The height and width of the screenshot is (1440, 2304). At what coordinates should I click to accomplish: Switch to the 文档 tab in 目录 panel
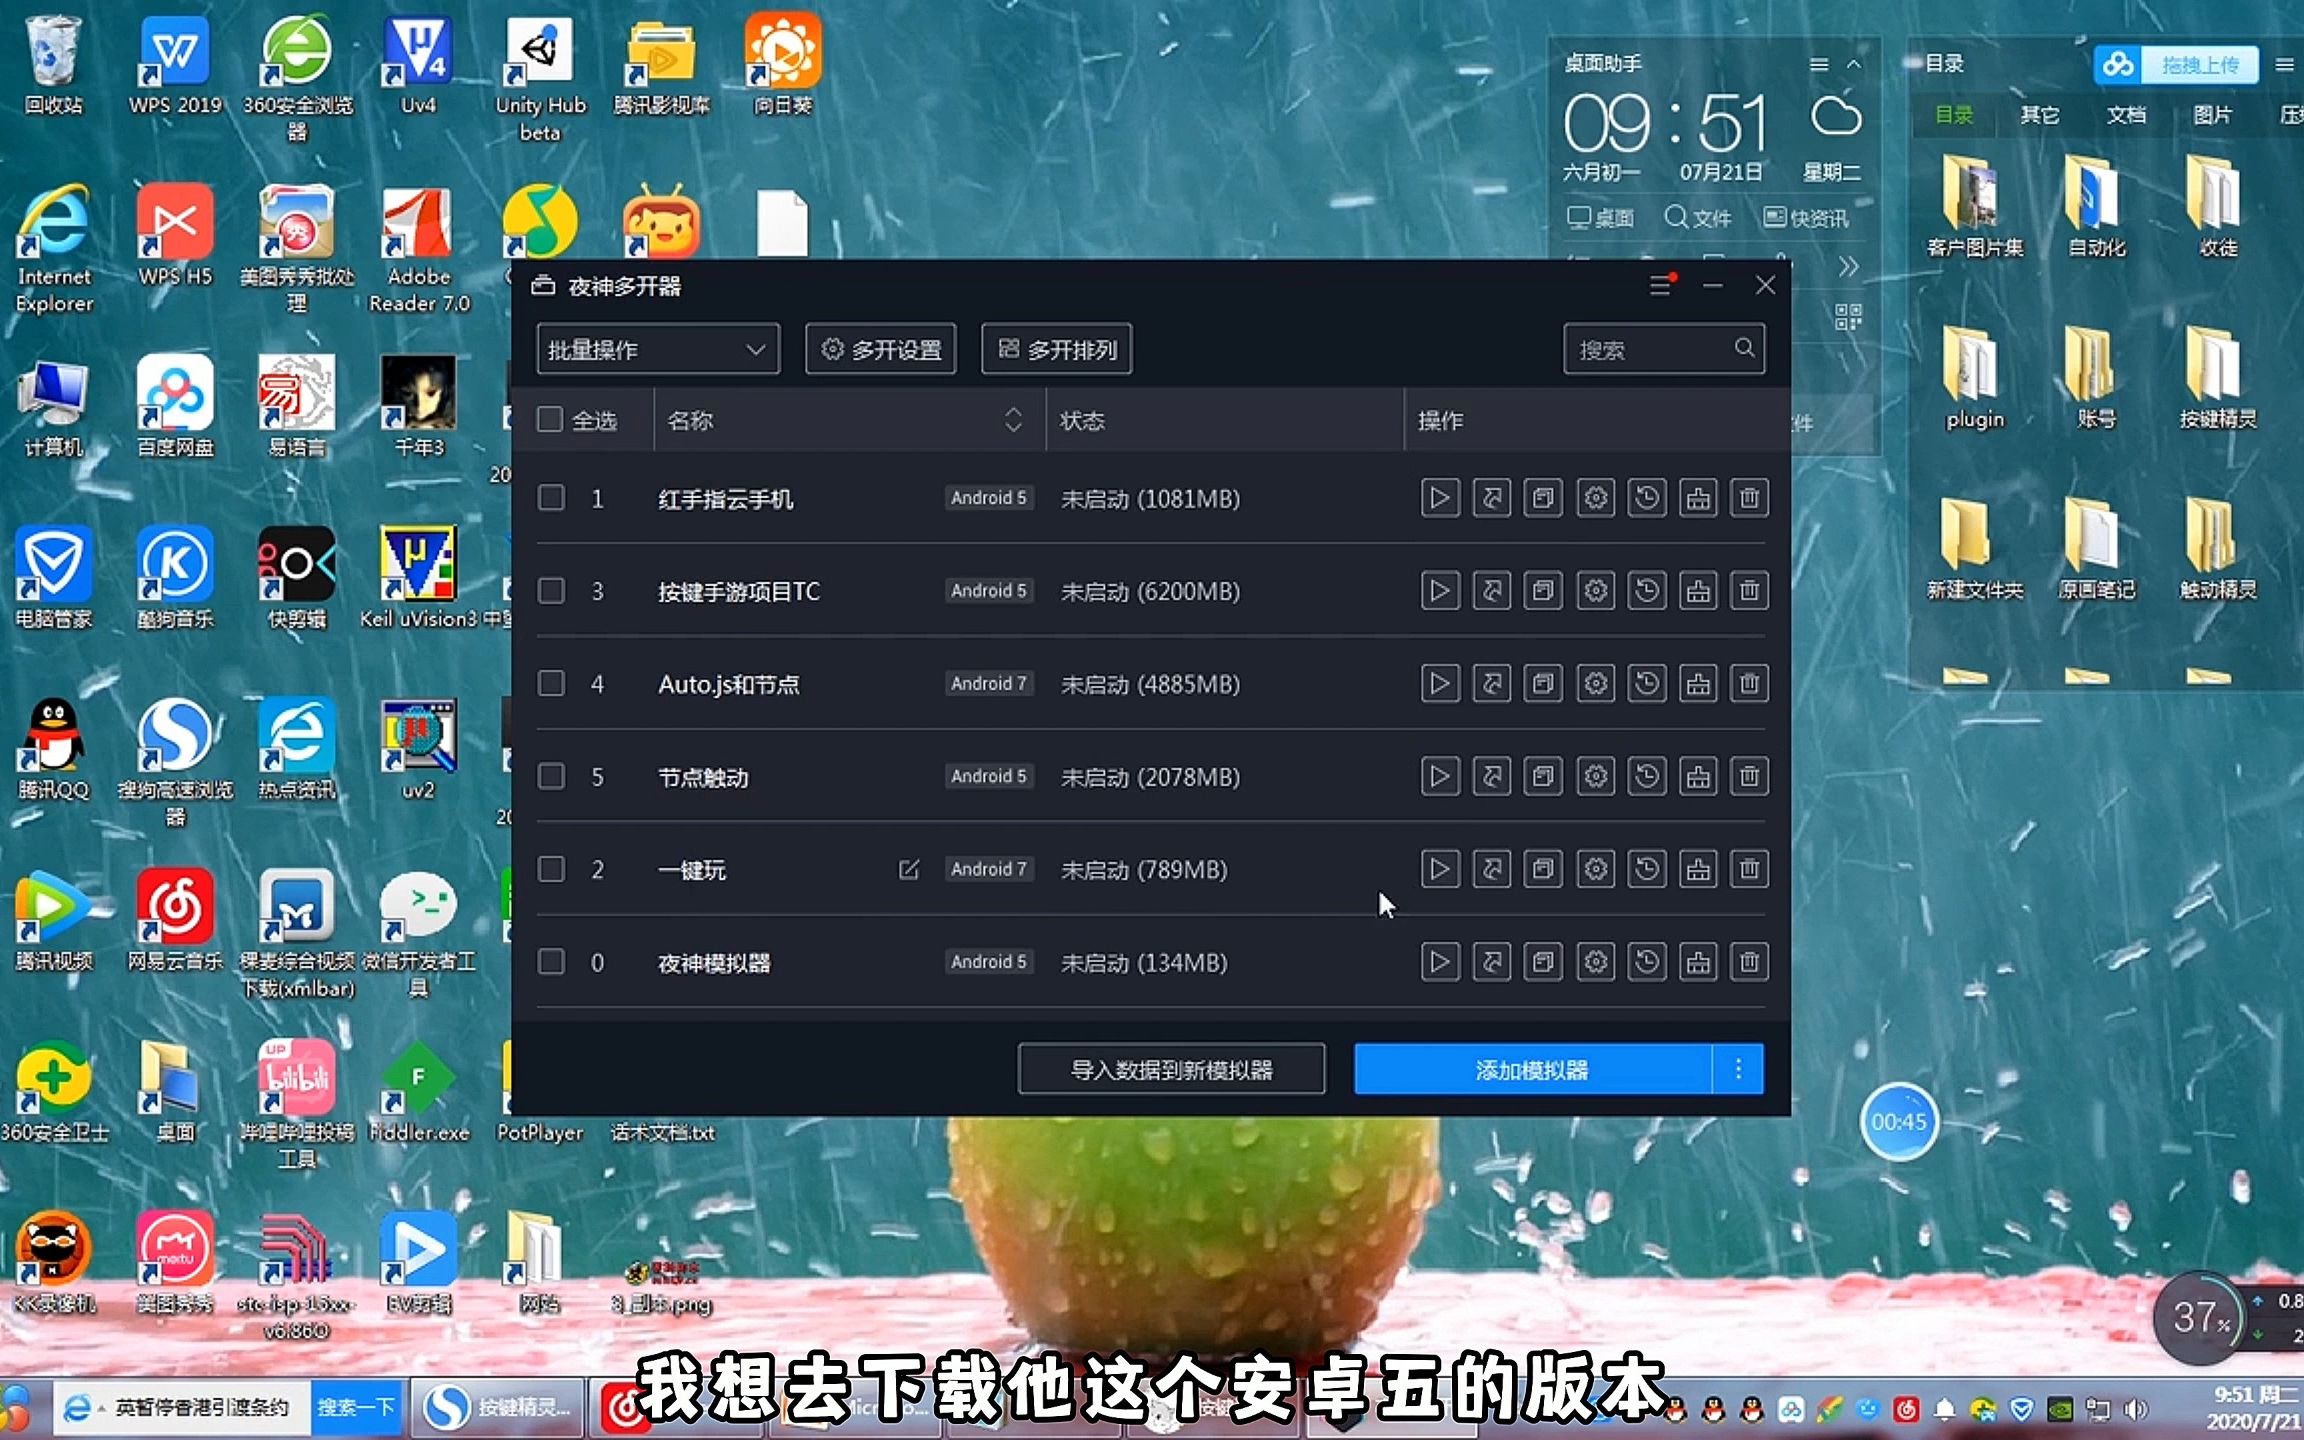click(2128, 115)
